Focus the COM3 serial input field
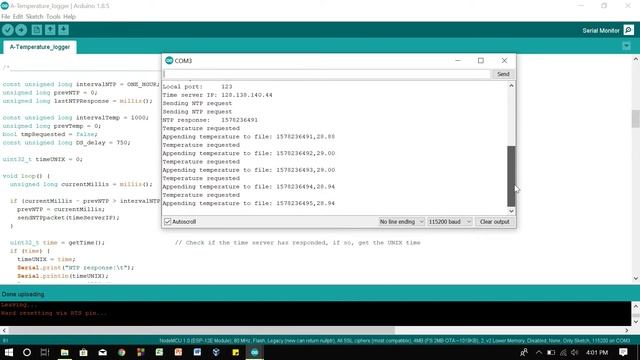 pos(327,74)
